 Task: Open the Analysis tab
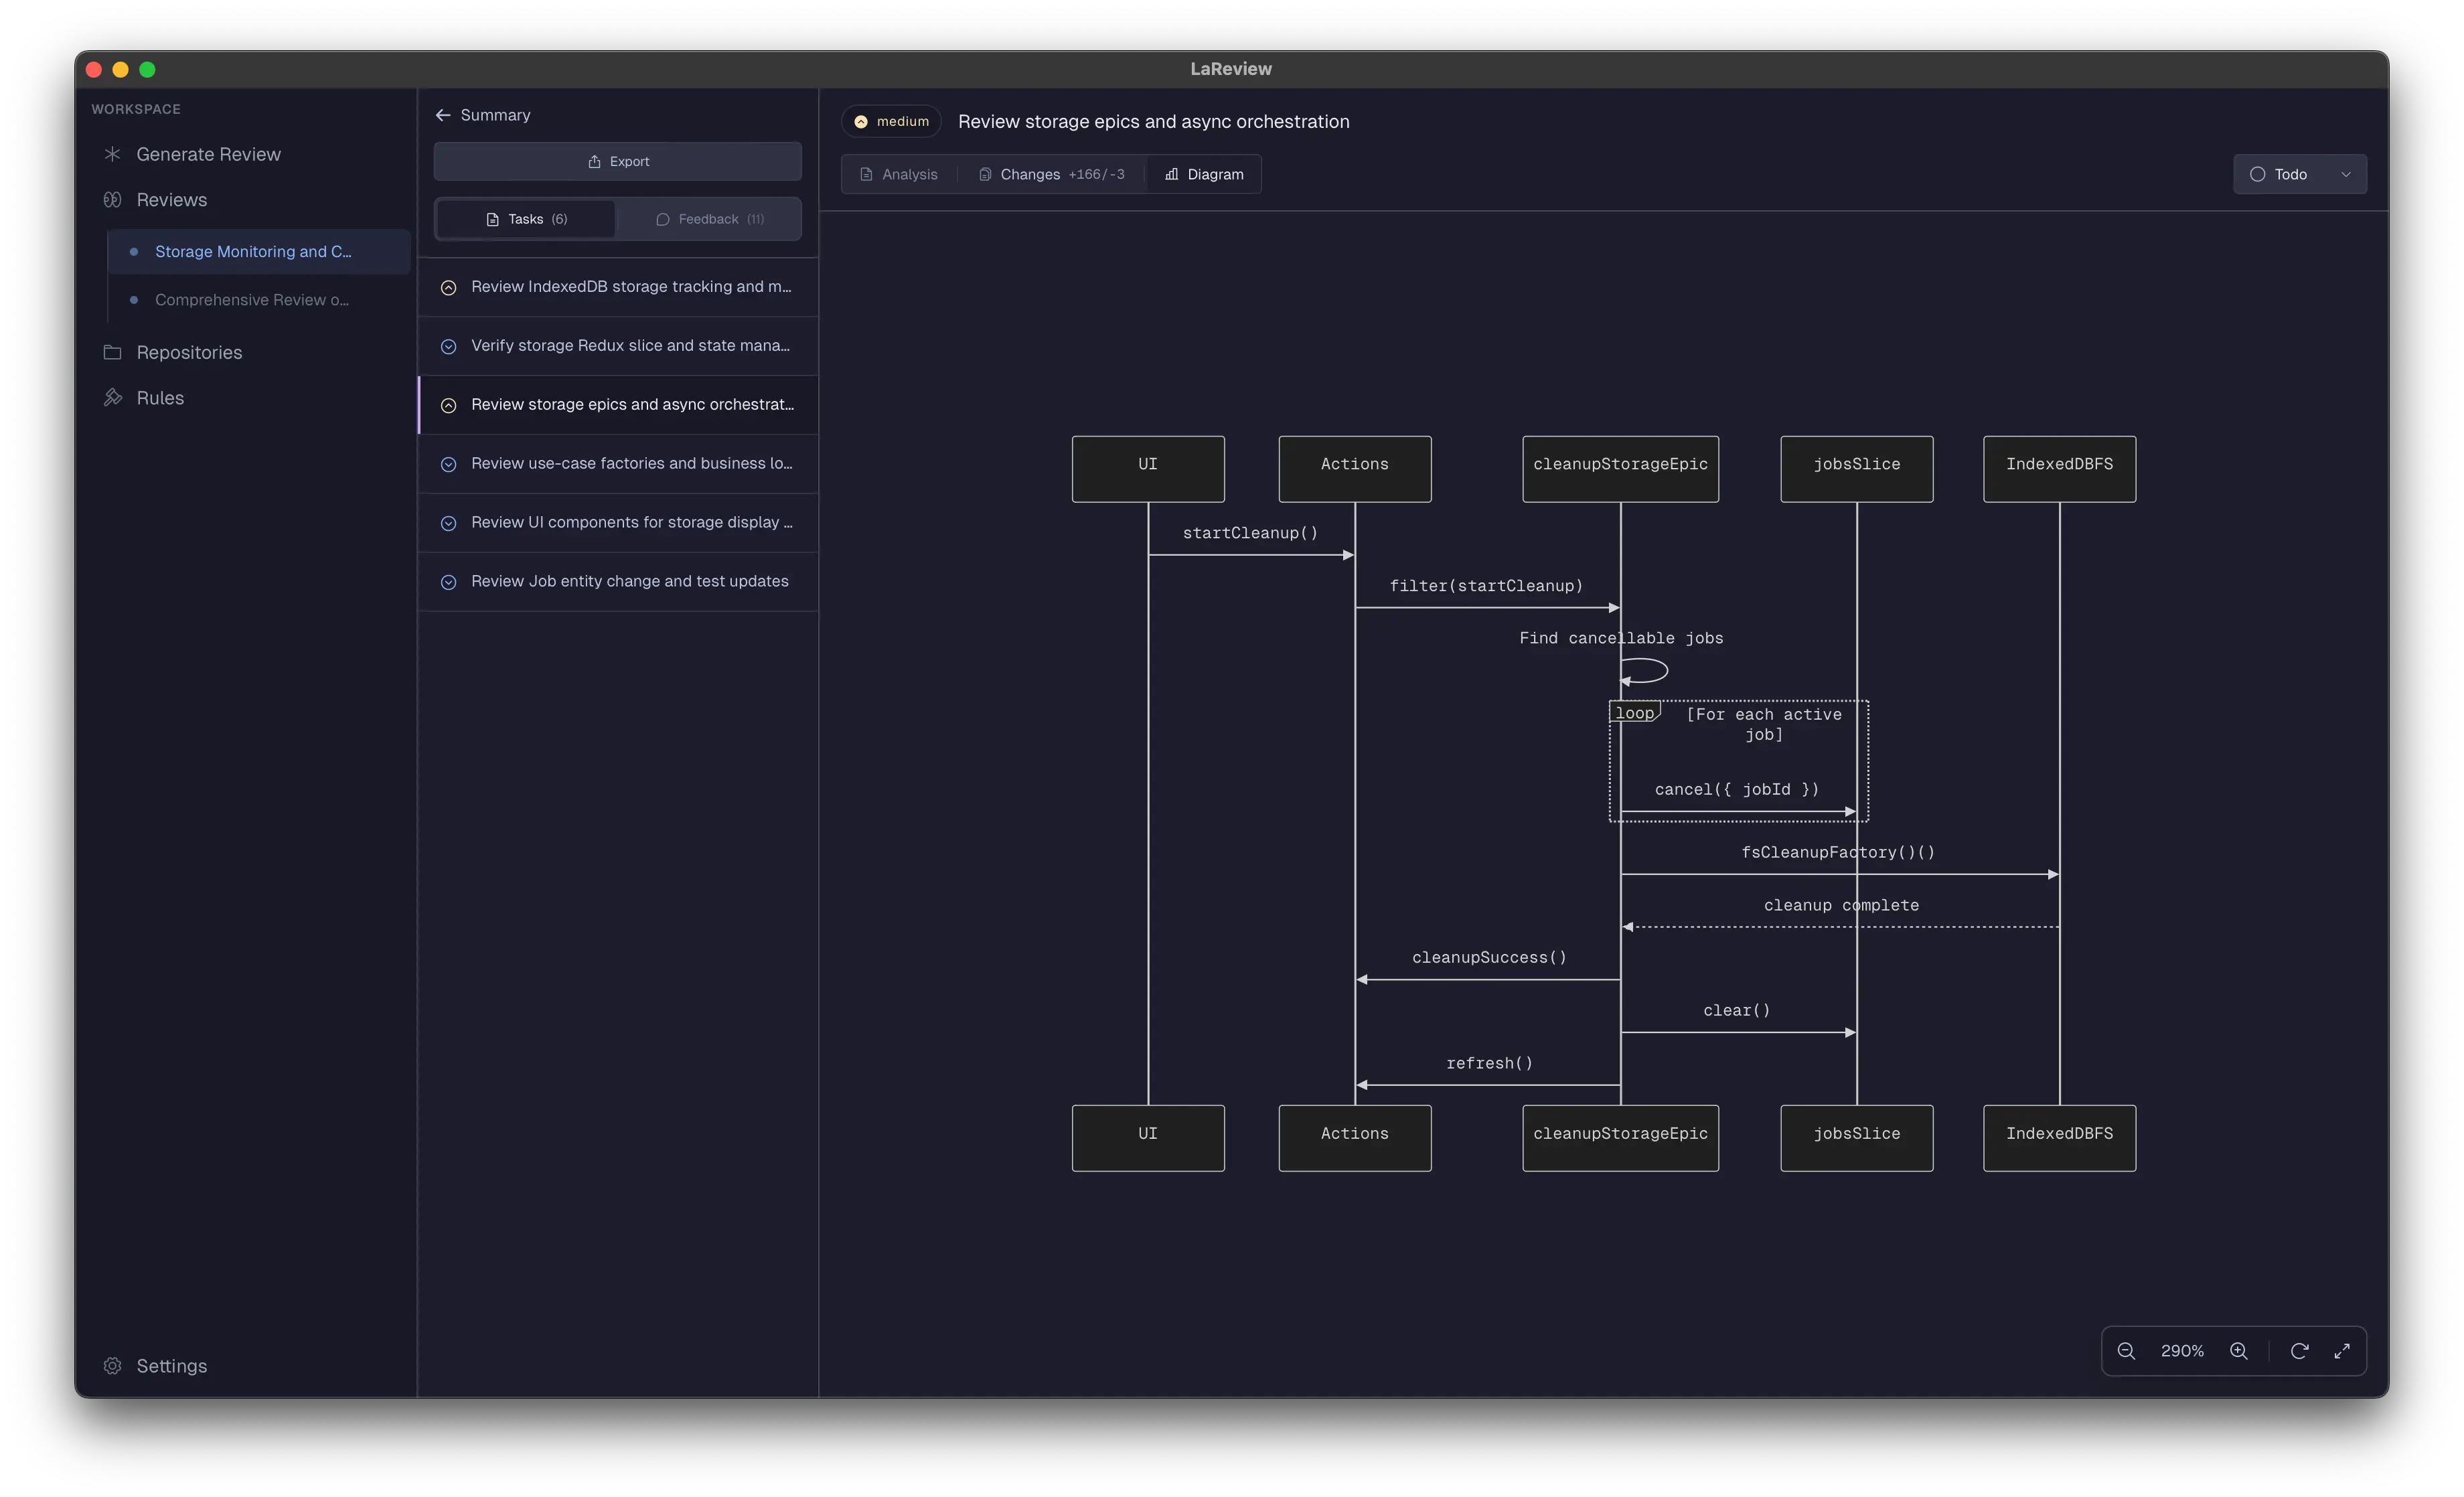(x=899, y=174)
